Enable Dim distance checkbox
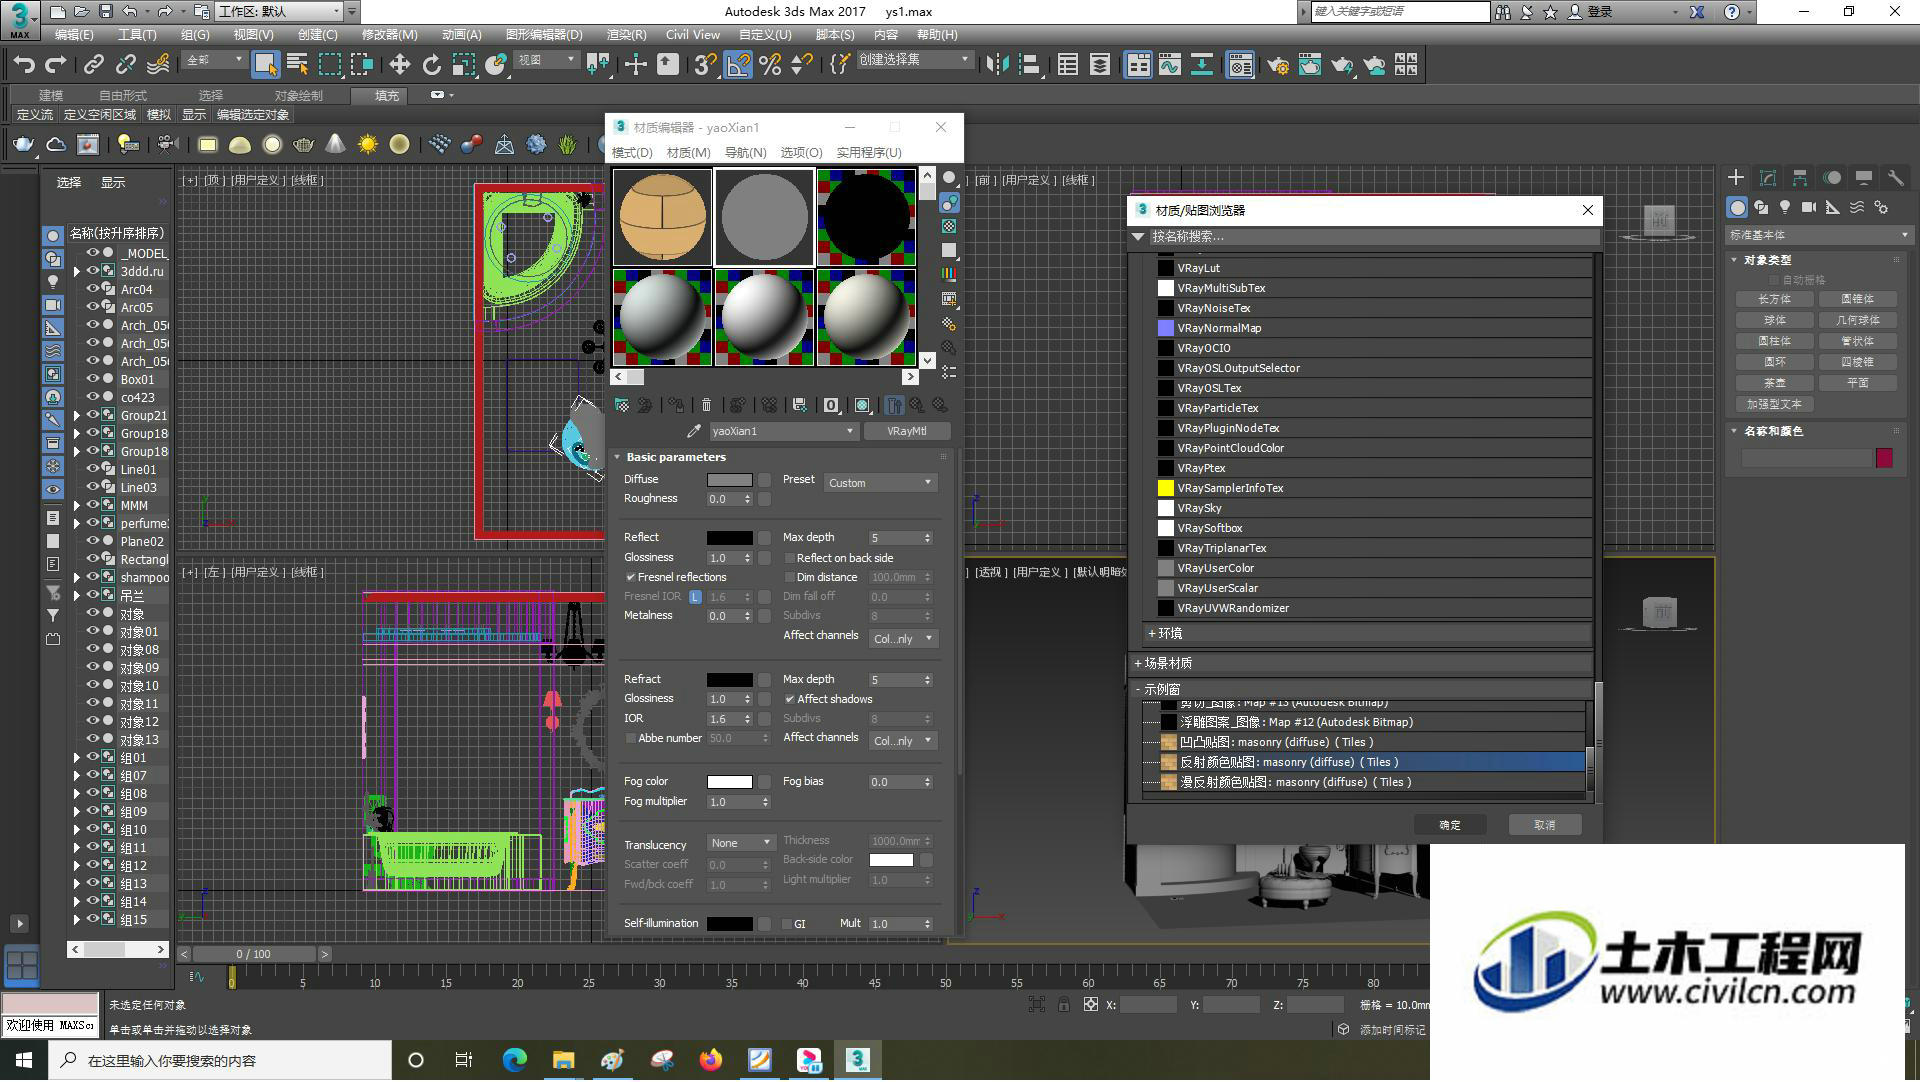 789,577
